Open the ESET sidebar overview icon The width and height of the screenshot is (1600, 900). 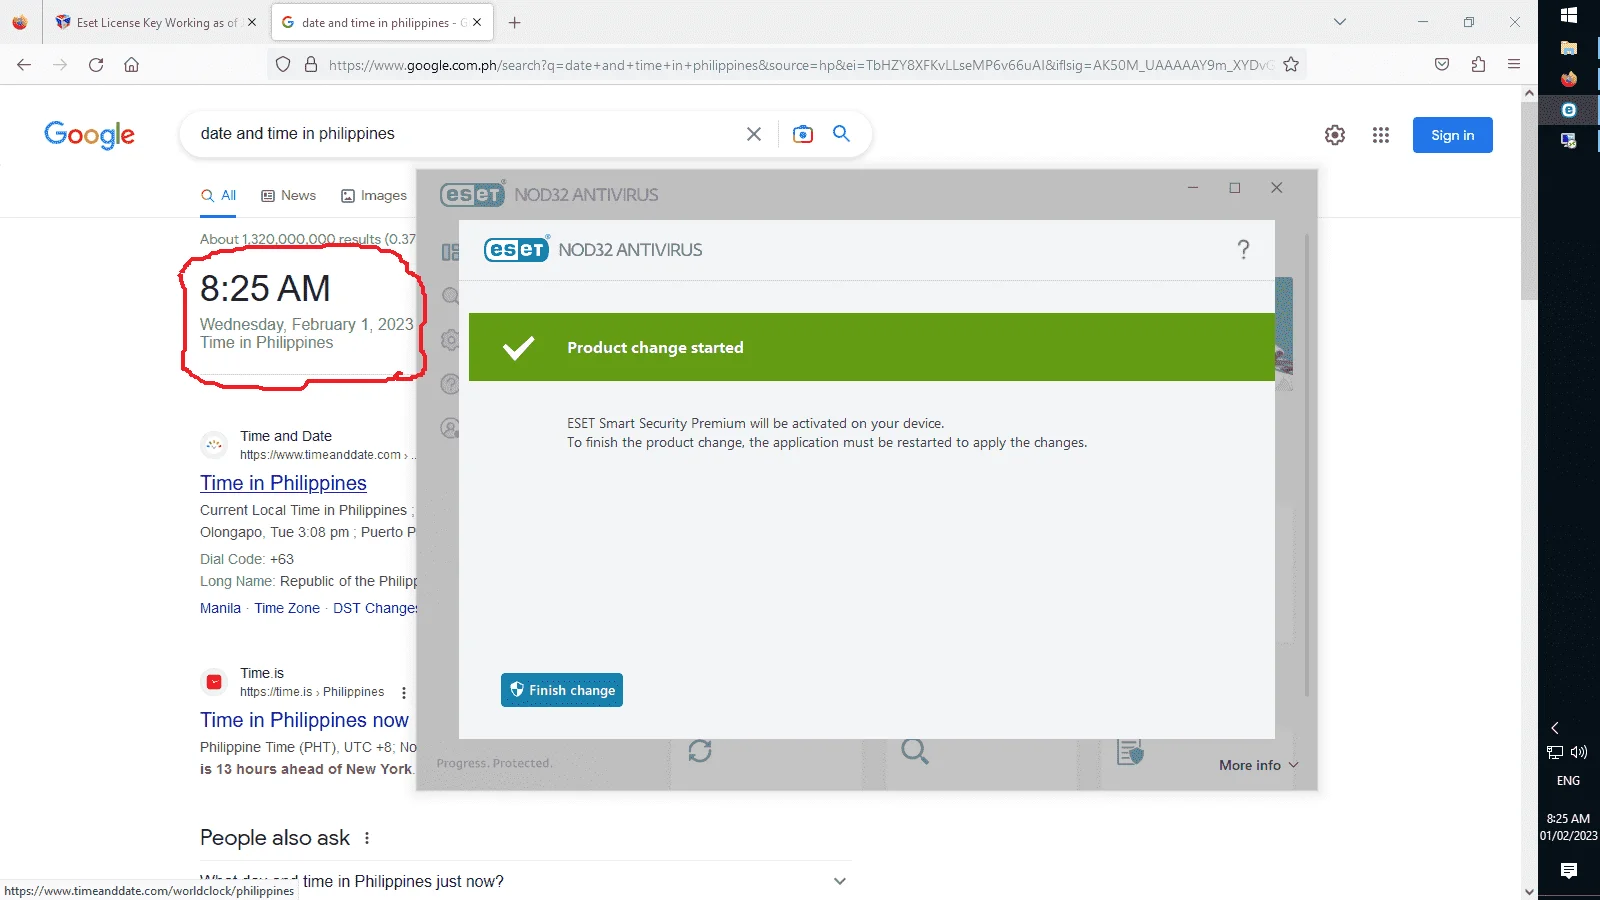pyautogui.click(x=451, y=253)
